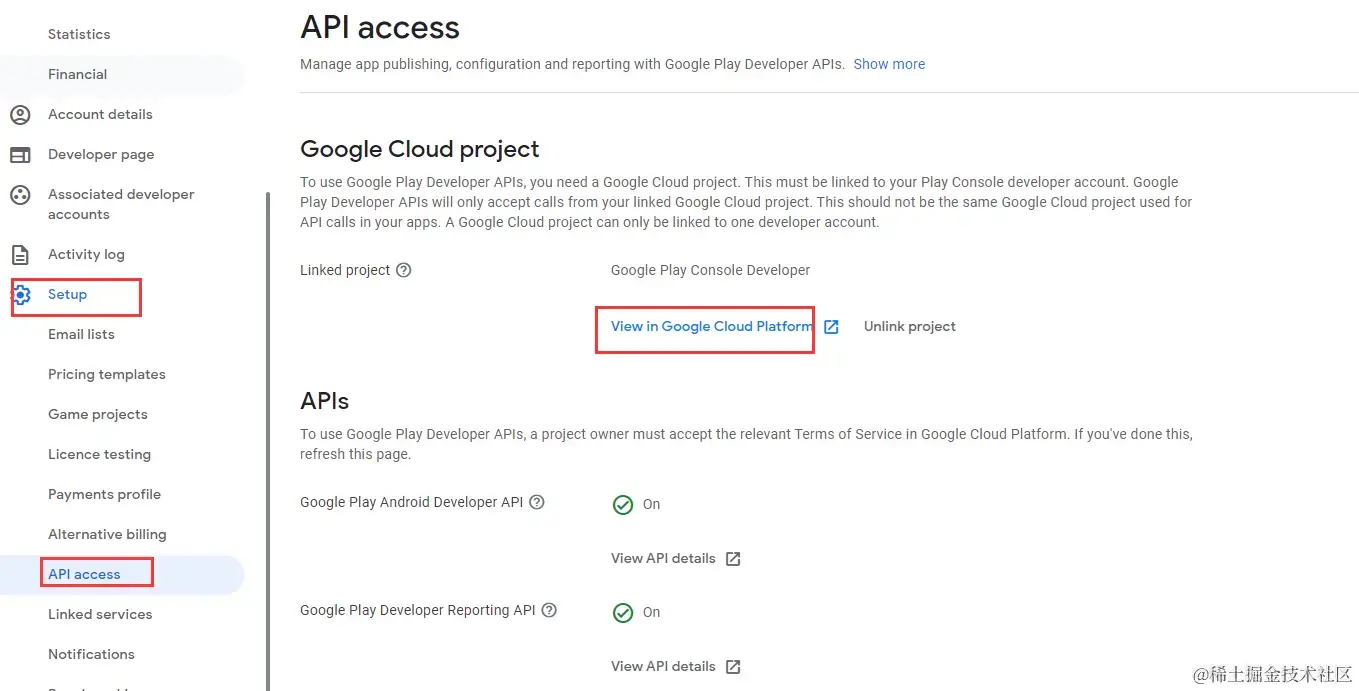Screen dimensions: 1359x691
Task: Click help icon for Android Developer API
Action: pos(537,502)
